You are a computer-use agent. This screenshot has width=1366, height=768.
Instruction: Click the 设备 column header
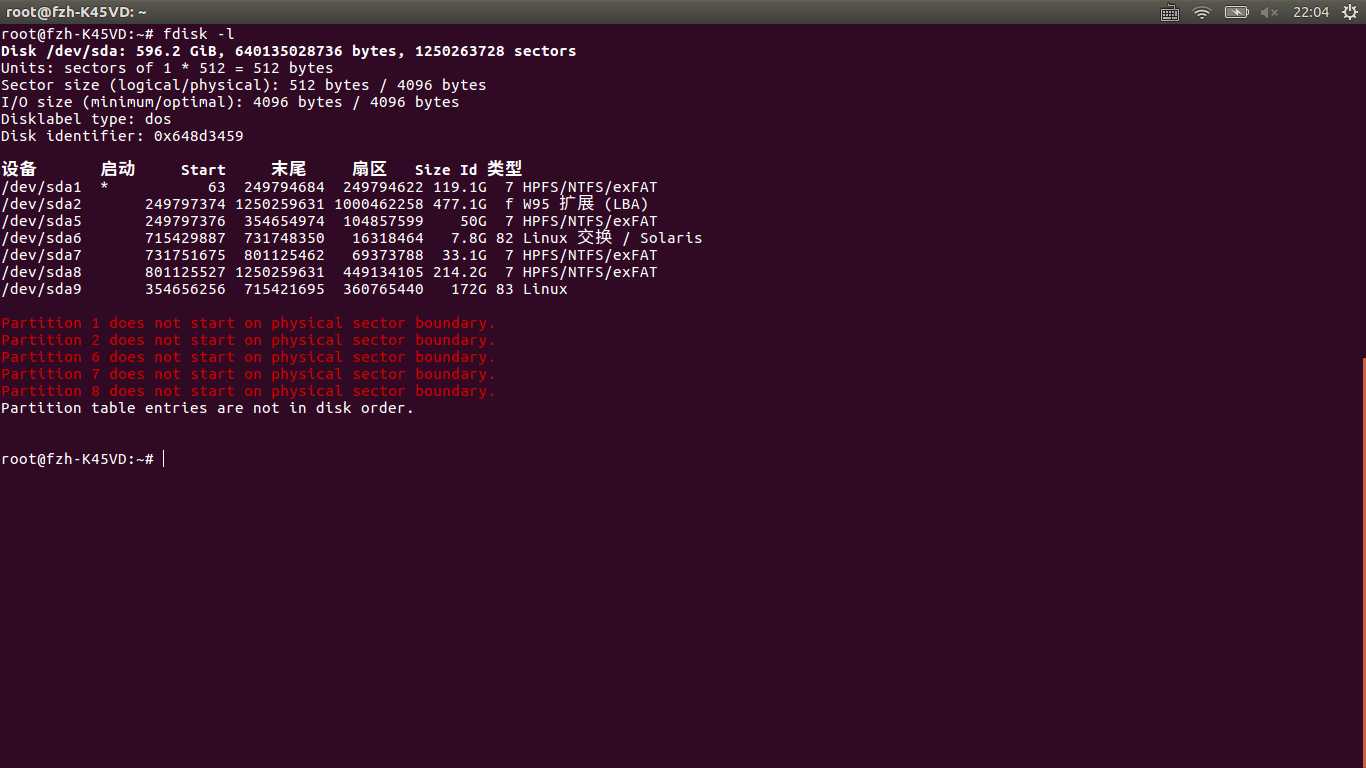19,169
